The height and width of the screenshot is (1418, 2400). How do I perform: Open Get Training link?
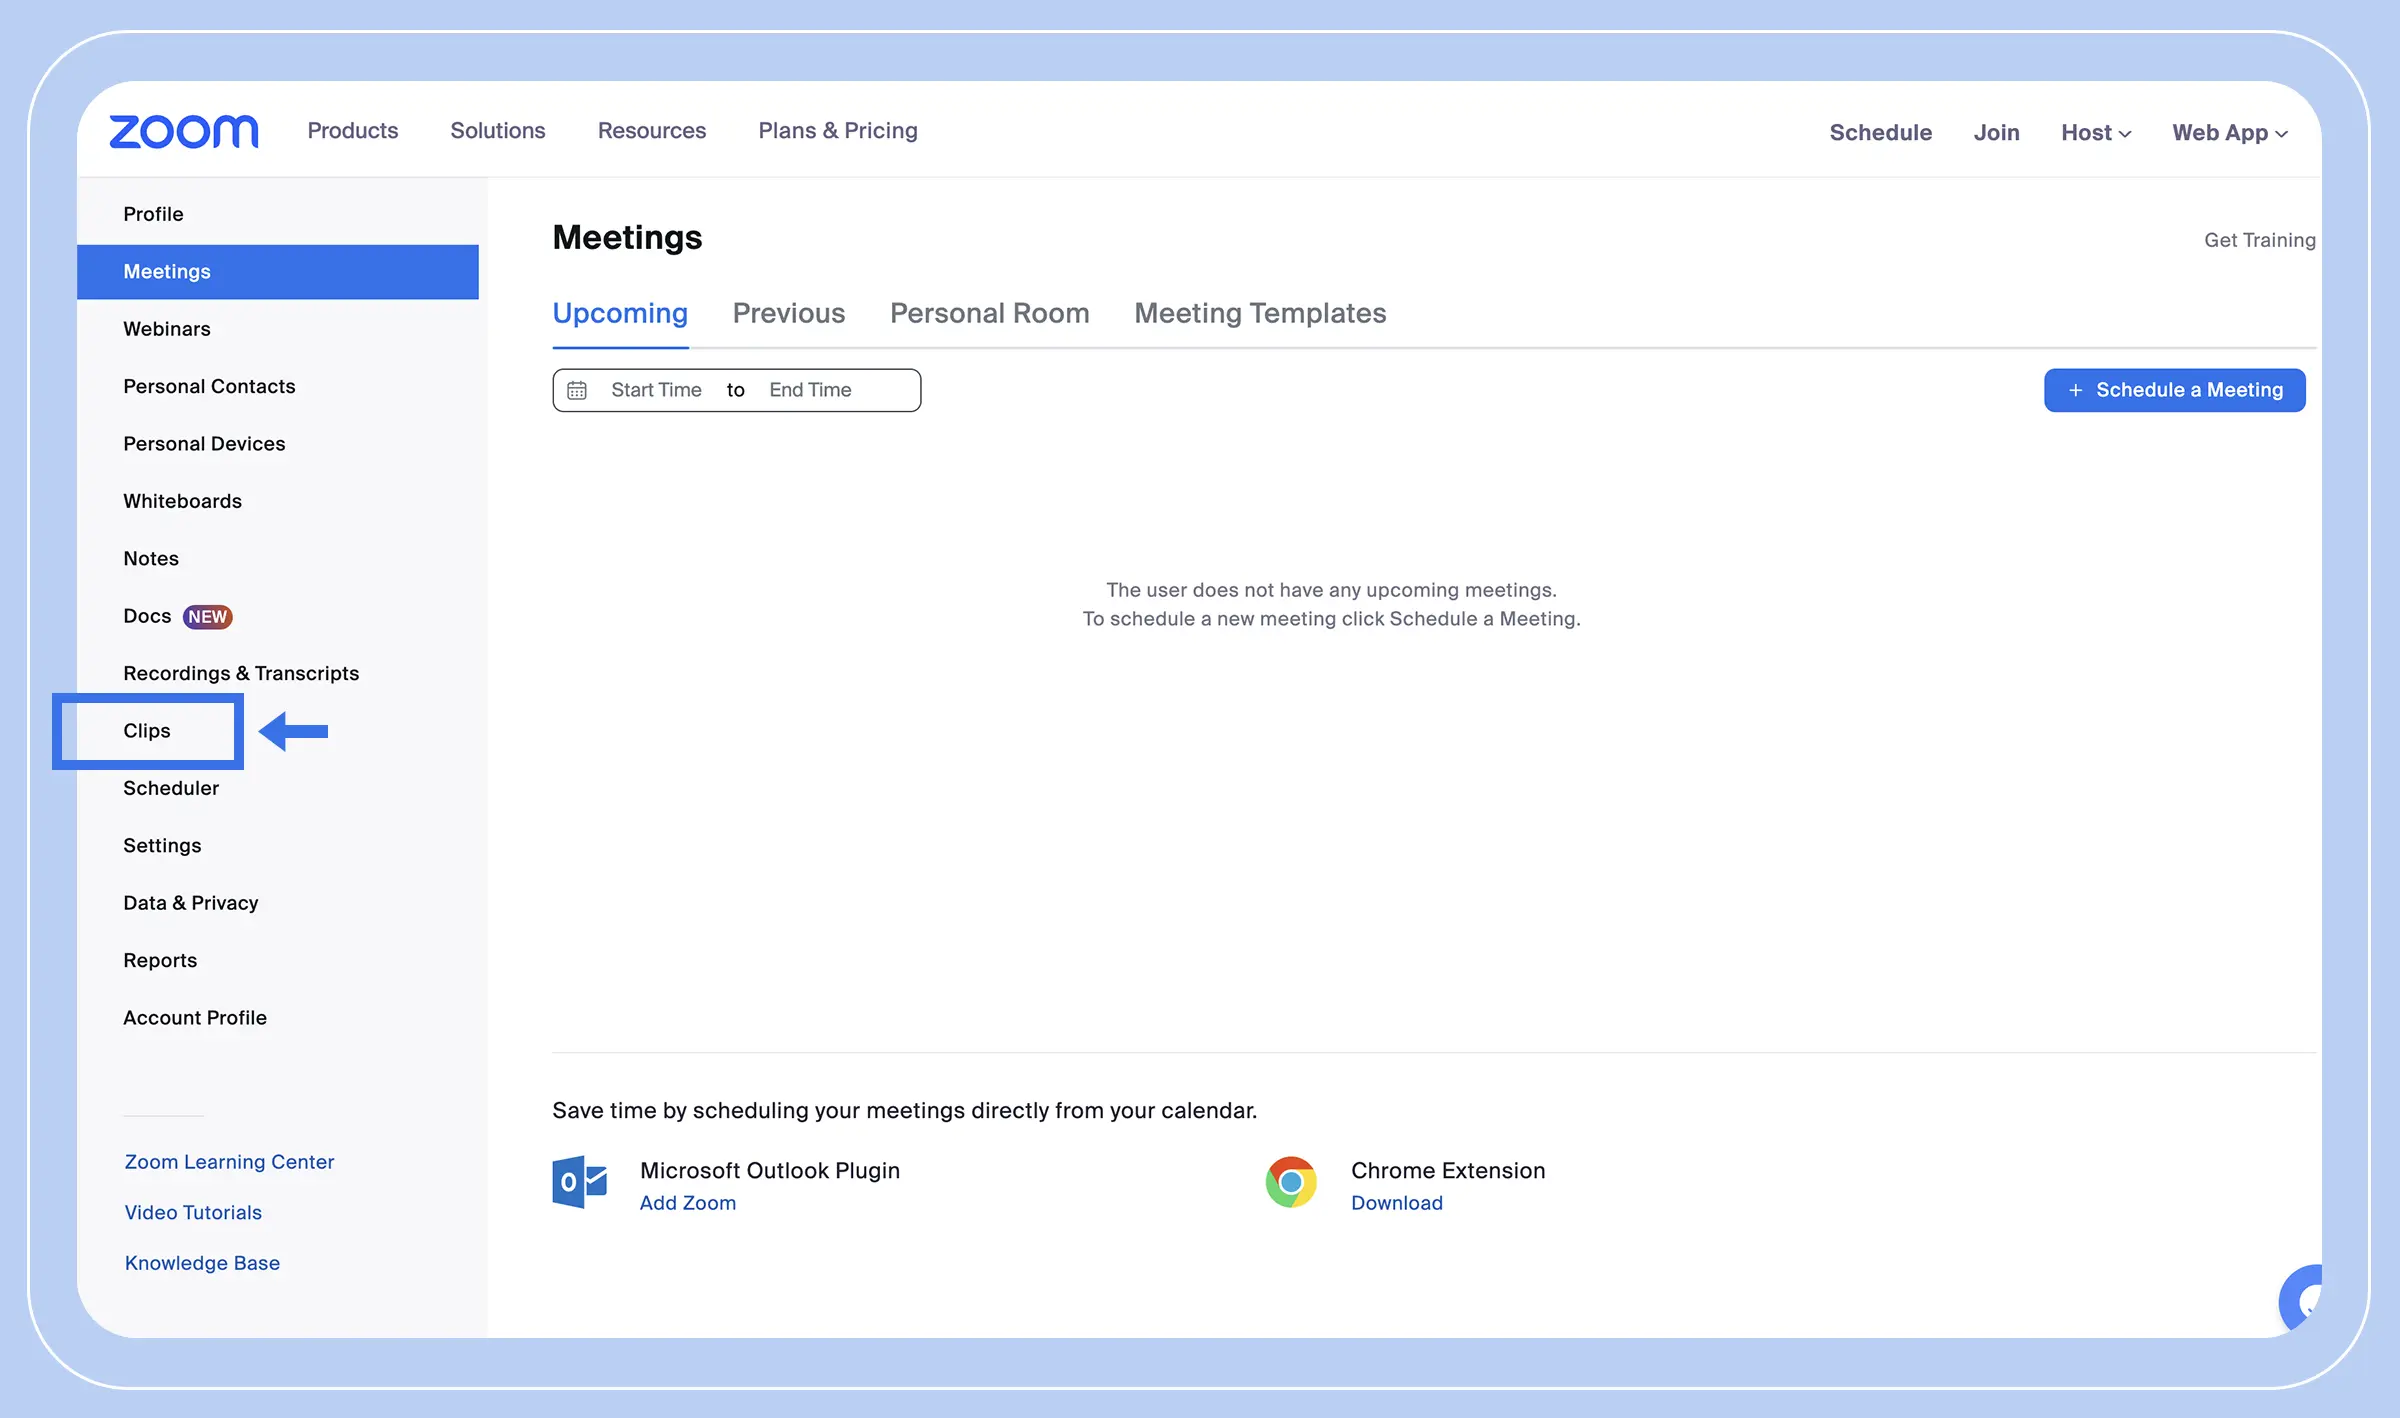pyautogui.click(x=2259, y=240)
